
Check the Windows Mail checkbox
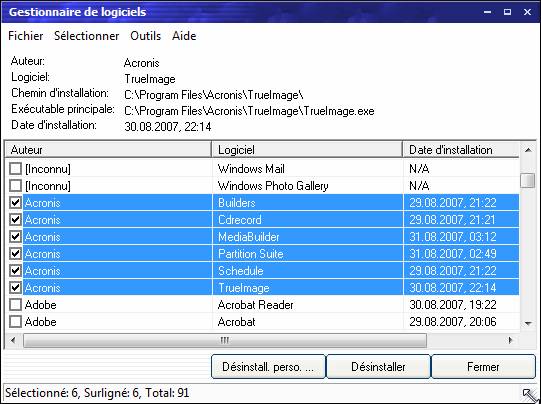(15, 169)
